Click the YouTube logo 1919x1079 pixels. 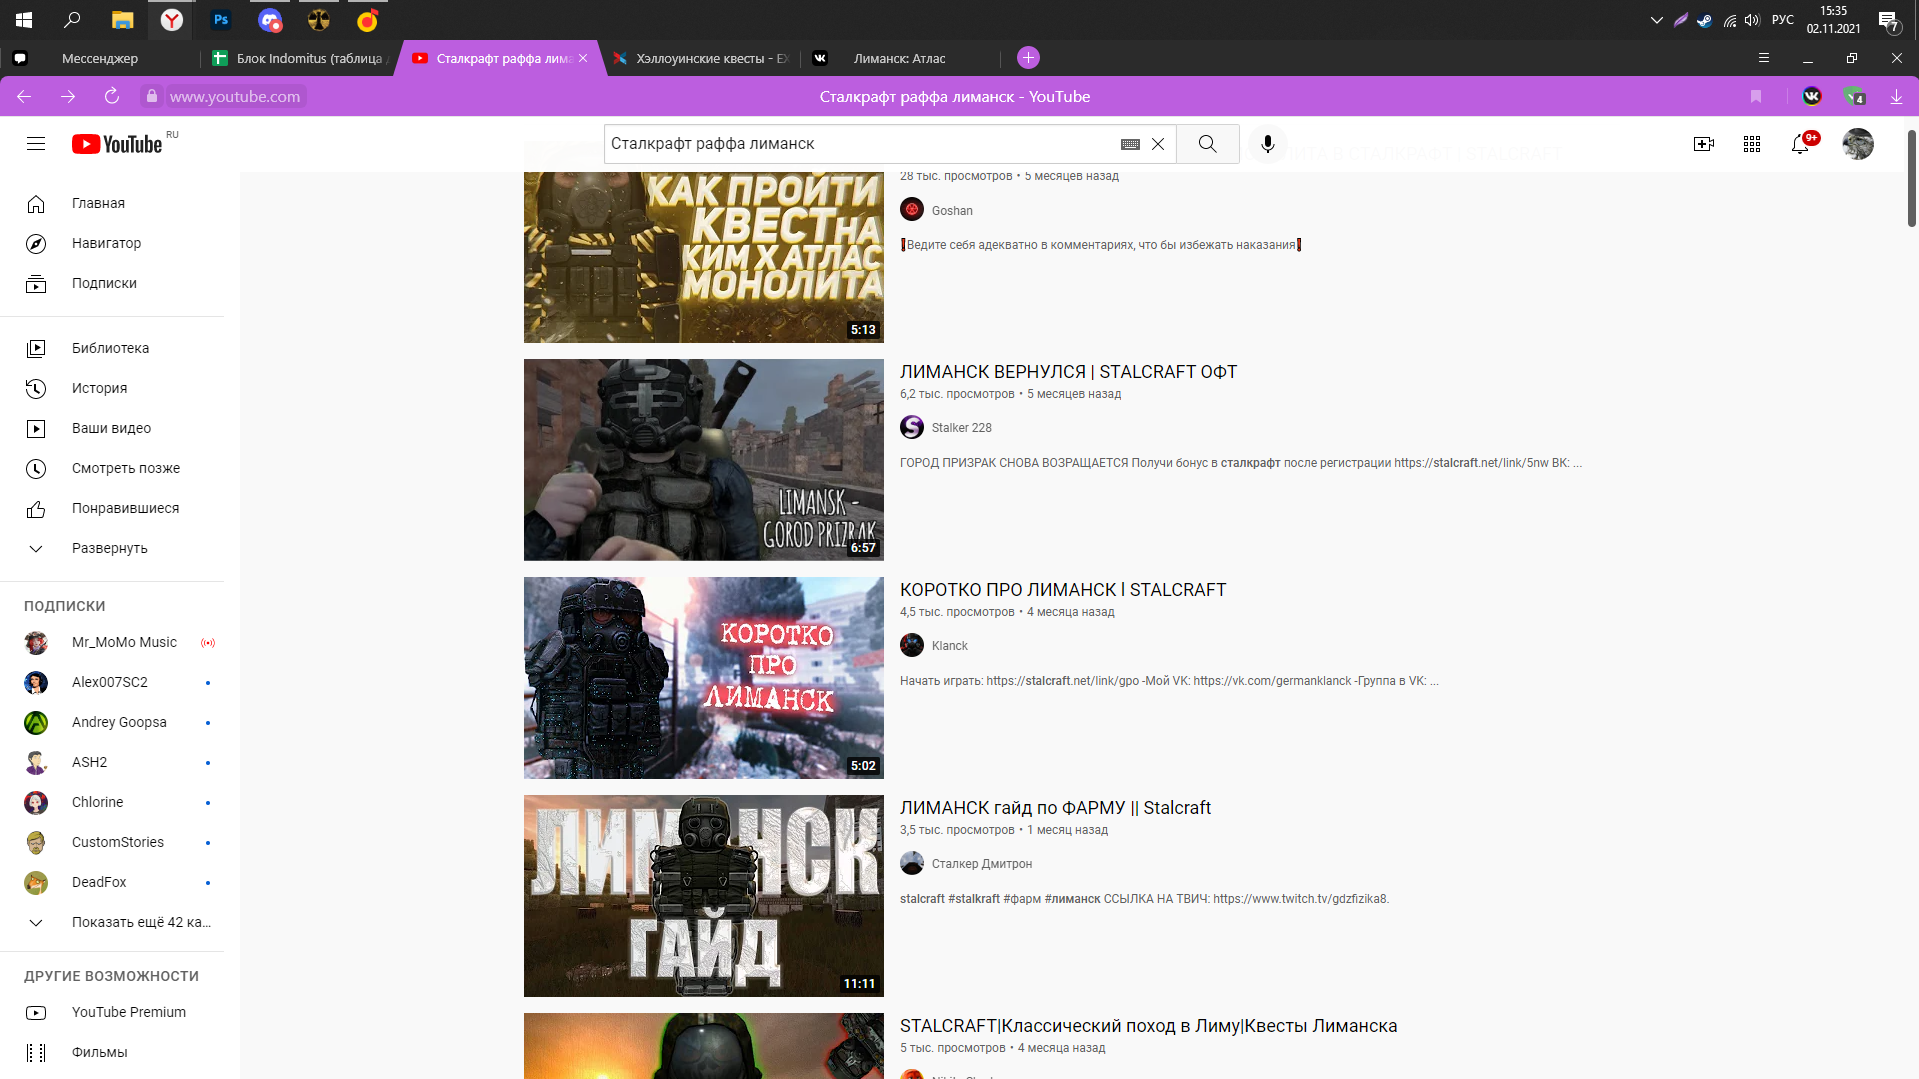point(117,144)
